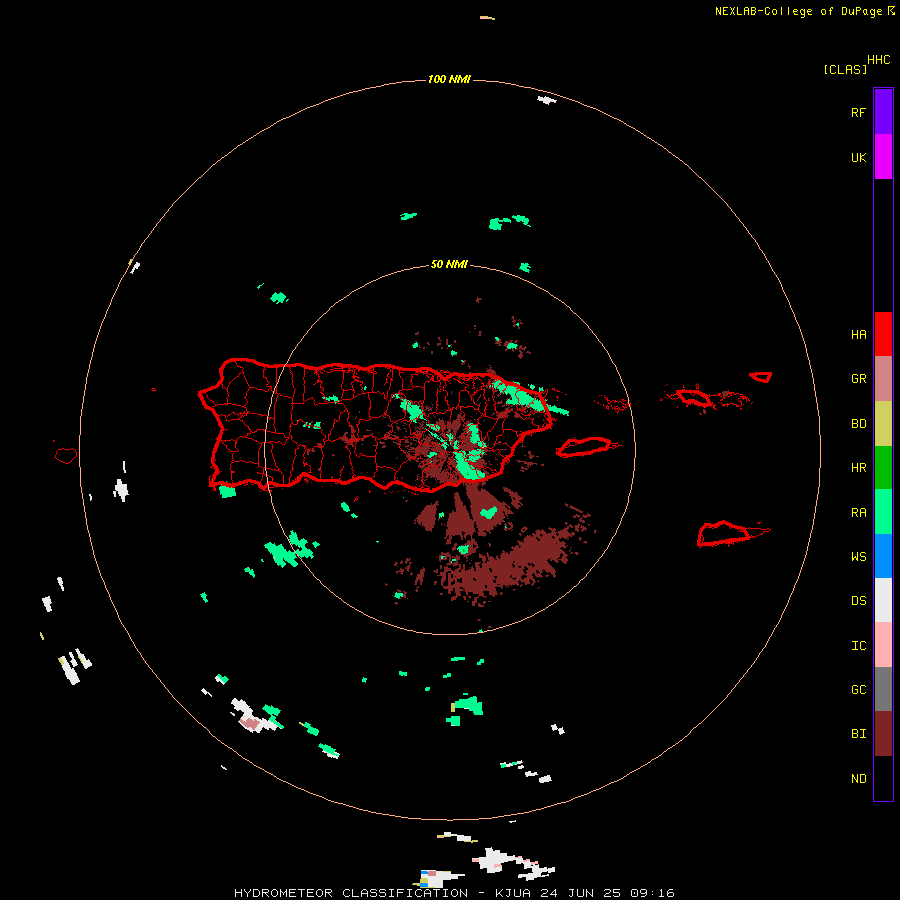Click the BI legend label
This screenshot has width=900, height=900.
pos(858,734)
